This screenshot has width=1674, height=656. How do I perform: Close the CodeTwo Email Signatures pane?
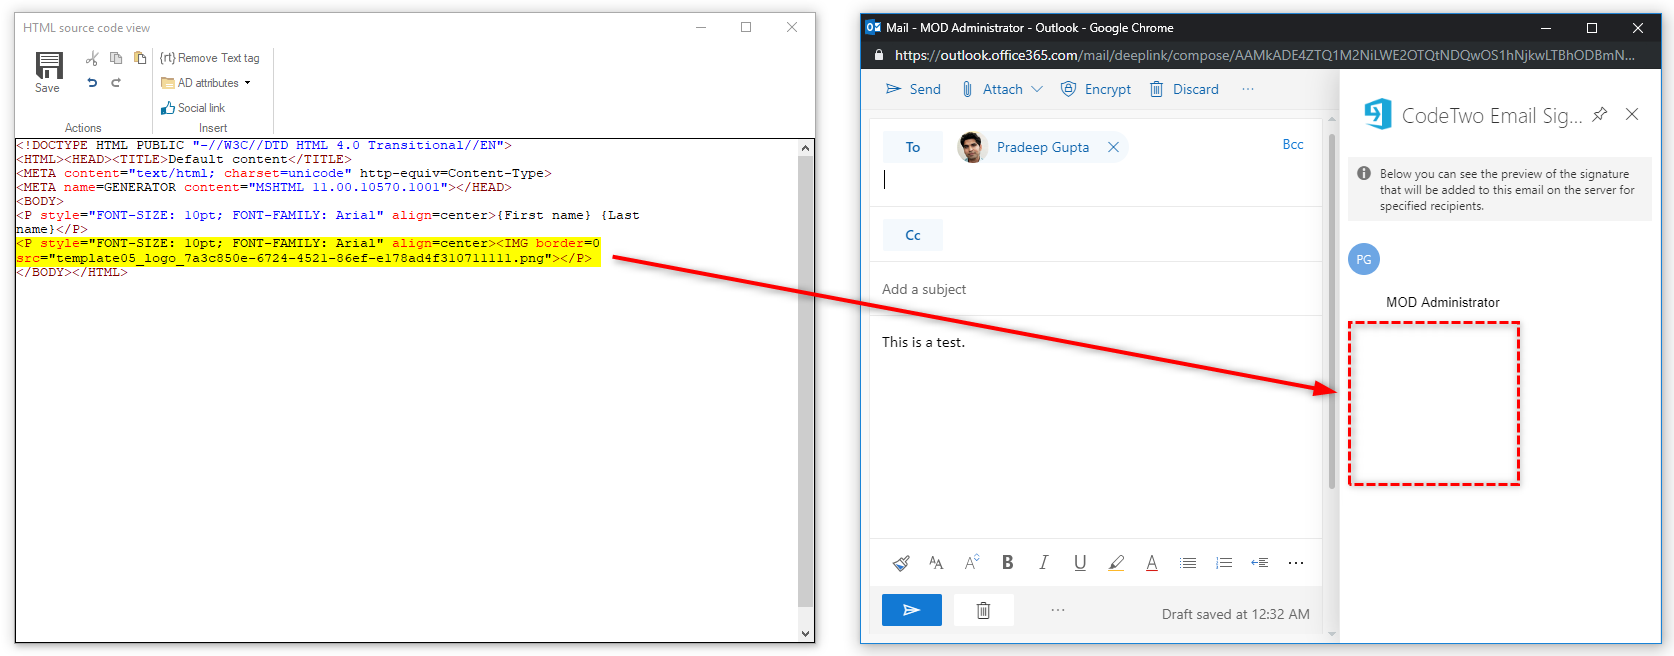pos(1632,114)
